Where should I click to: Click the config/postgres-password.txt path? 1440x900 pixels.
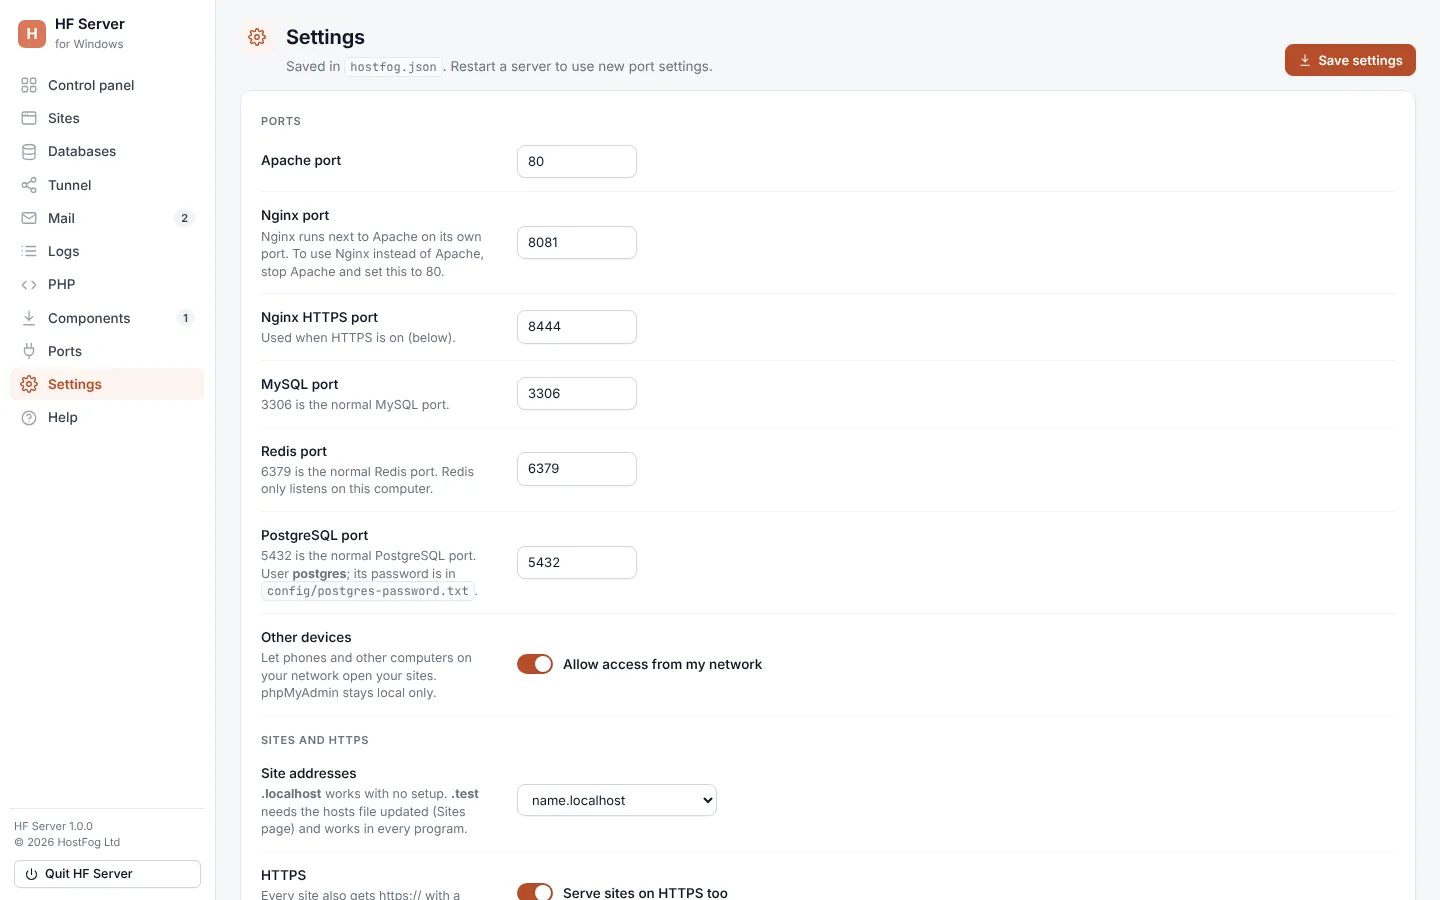click(x=368, y=591)
